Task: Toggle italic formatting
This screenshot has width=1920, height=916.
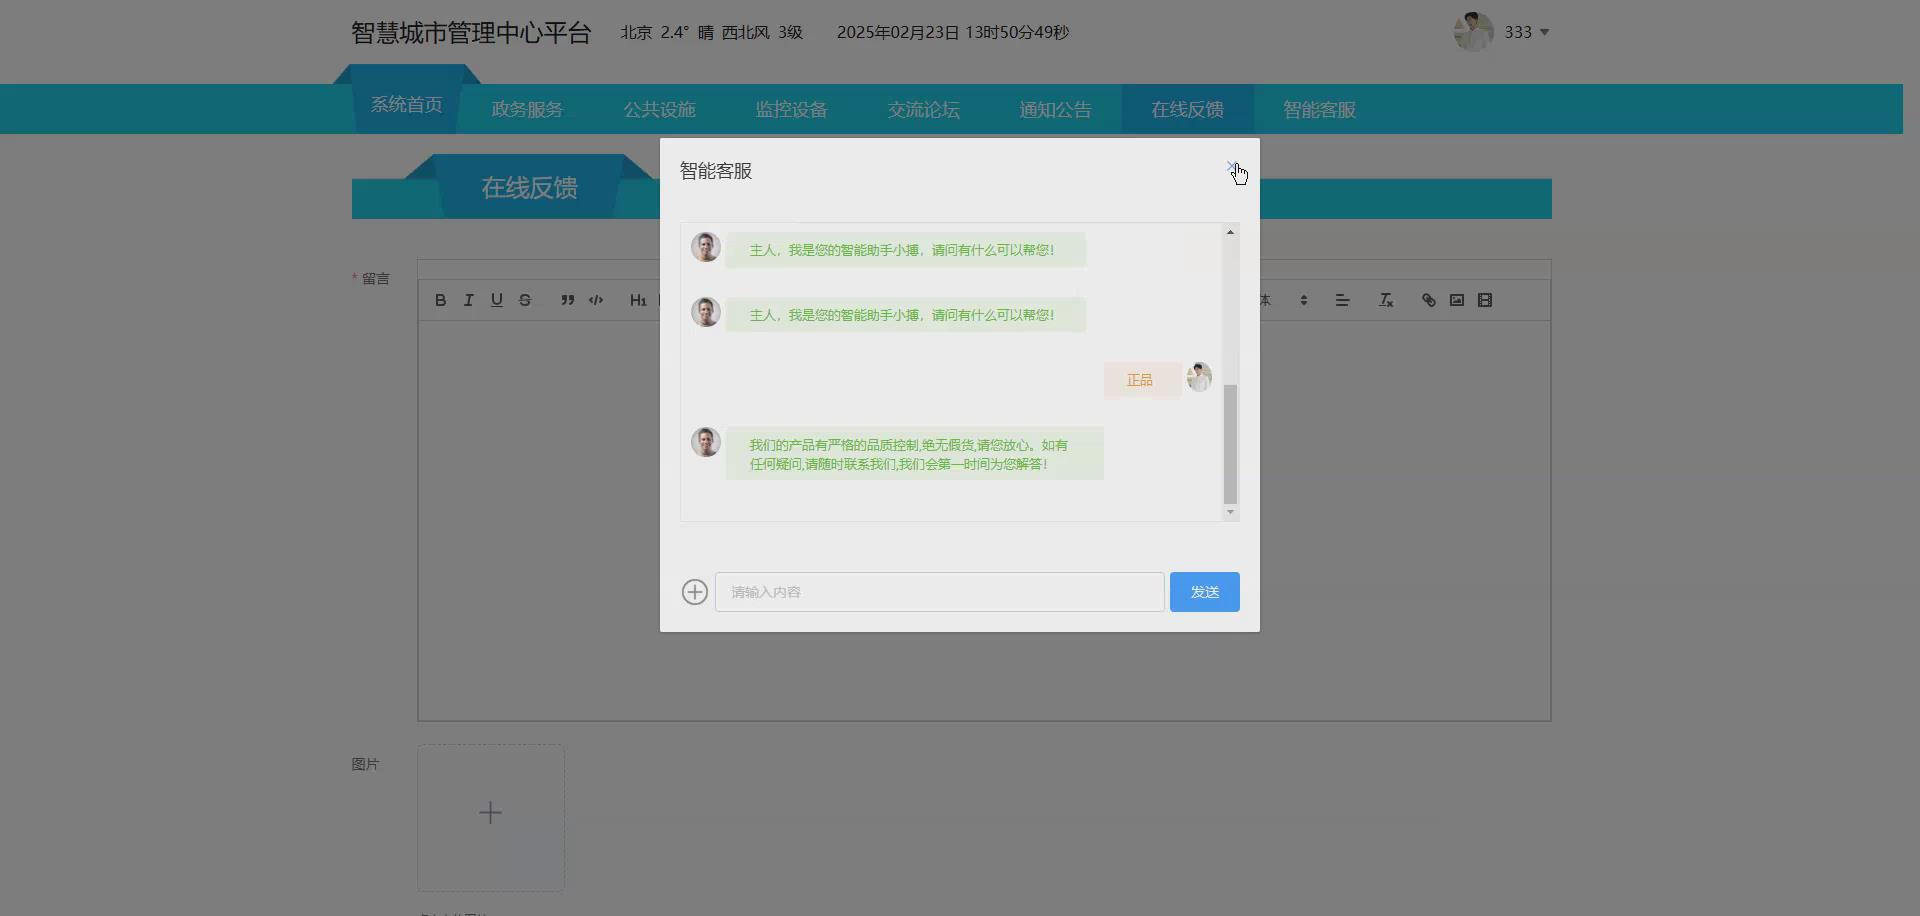Action: click(x=468, y=299)
